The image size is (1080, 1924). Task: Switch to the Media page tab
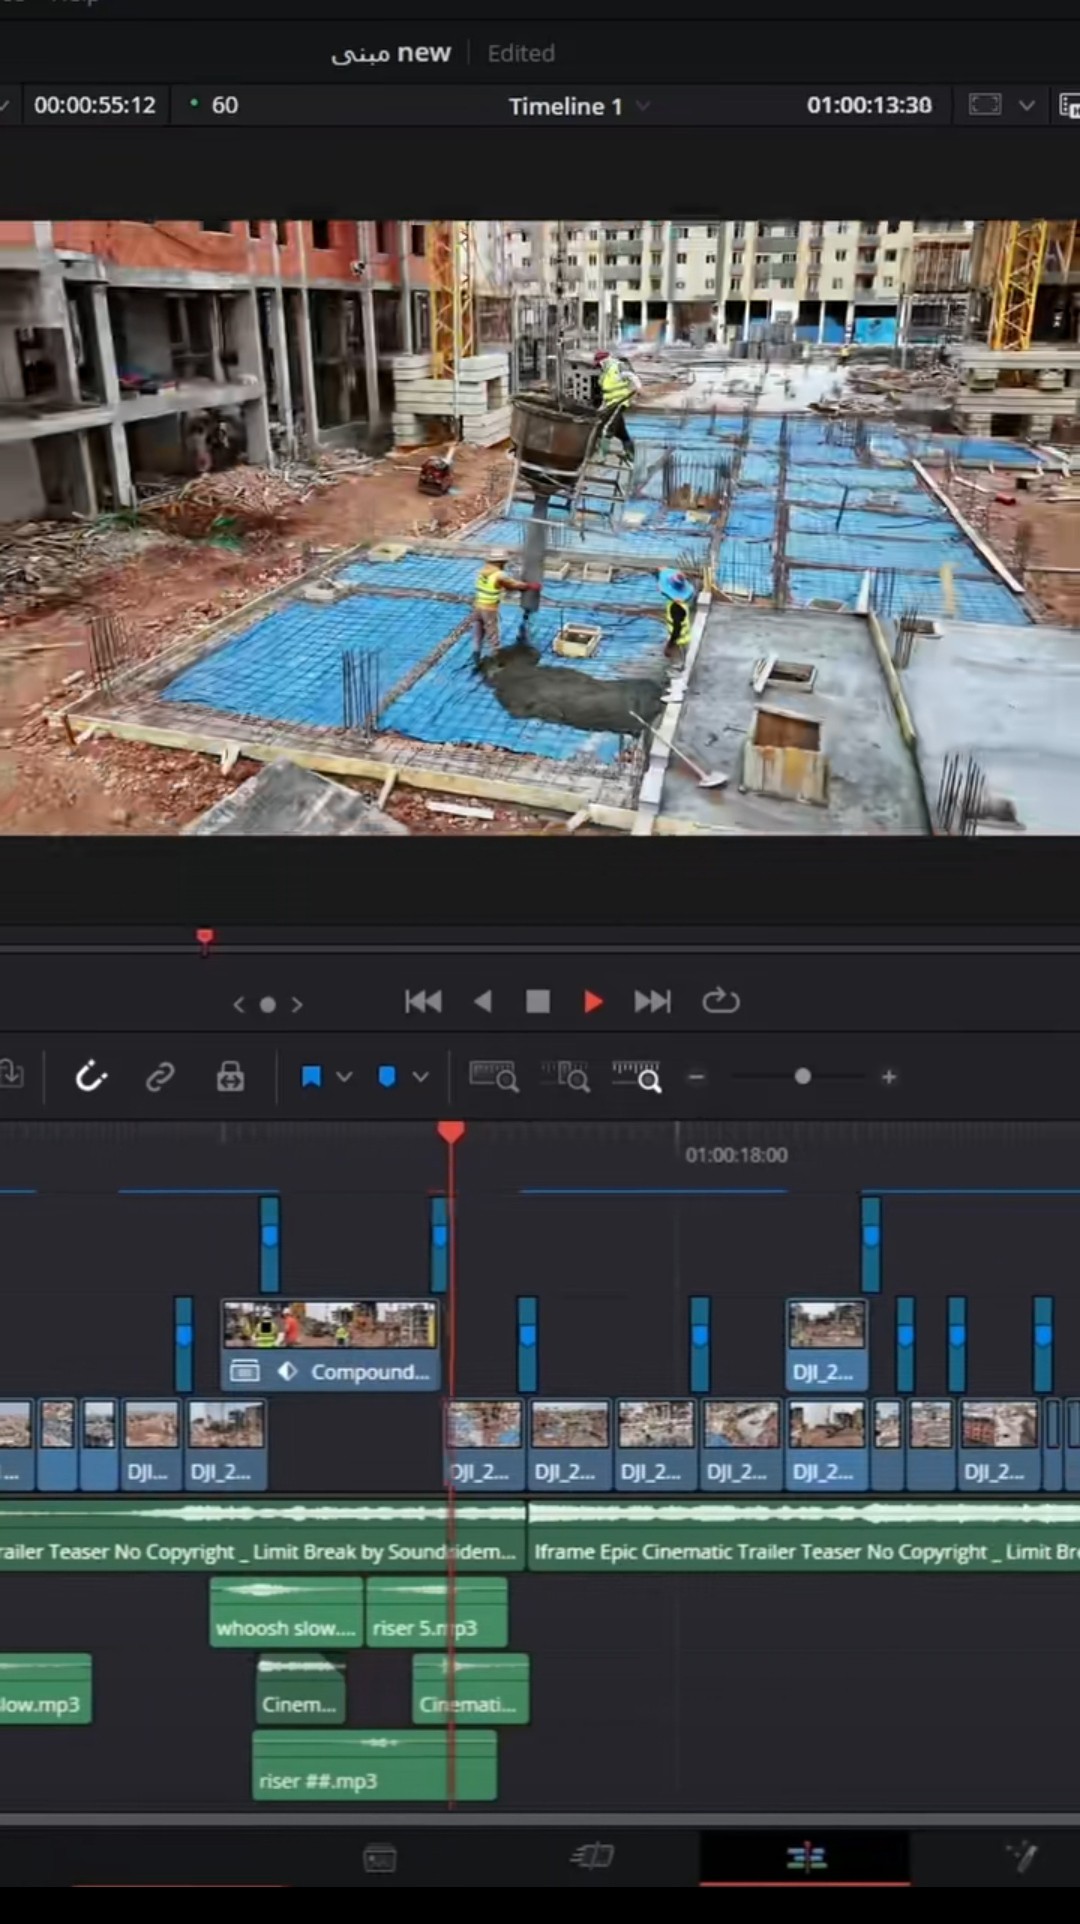(380, 1859)
